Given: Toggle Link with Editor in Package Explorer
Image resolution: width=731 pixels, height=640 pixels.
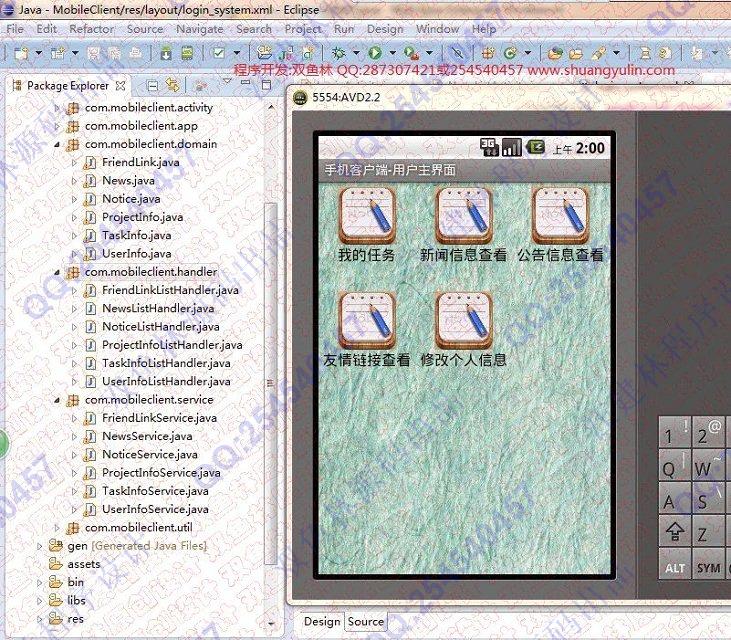Looking at the screenshot, I should pyautogui.click(x=173, y=86).
